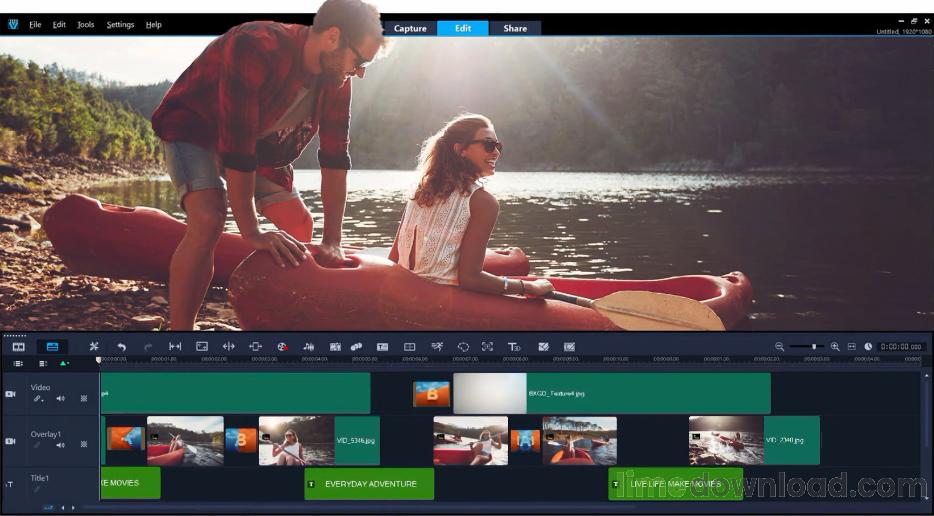Expand the add track green arrow dropdown
Viewport: 934px width, 516px height.
(x=64, y=363)
